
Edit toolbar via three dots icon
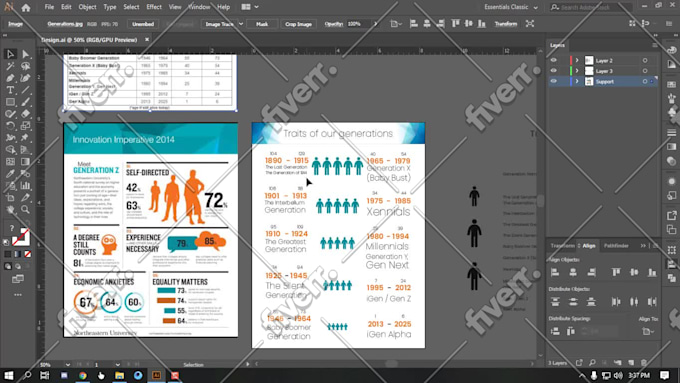[18, 295]
